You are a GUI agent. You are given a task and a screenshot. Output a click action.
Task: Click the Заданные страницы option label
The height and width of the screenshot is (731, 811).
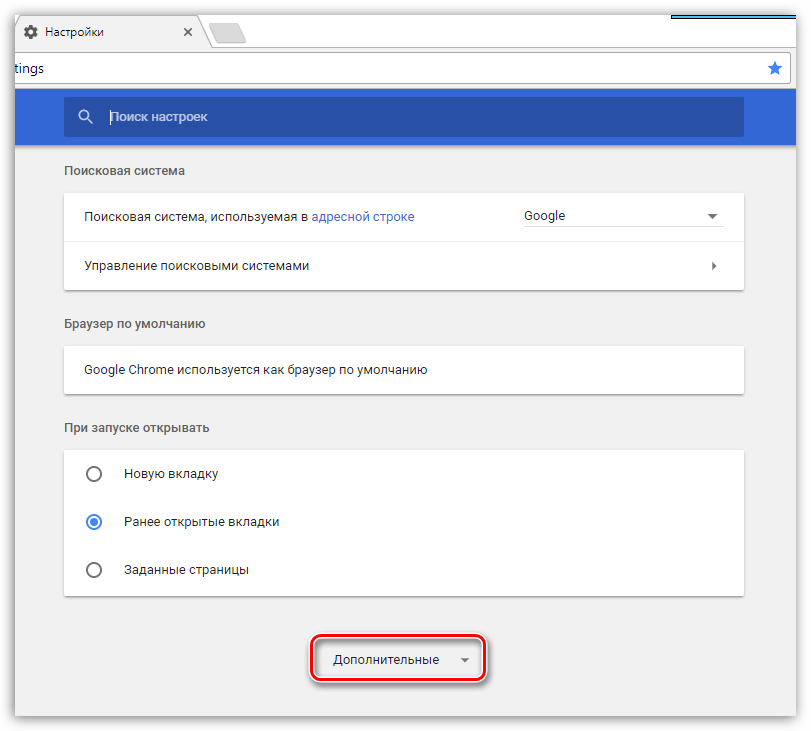click(x=186, y=570)
